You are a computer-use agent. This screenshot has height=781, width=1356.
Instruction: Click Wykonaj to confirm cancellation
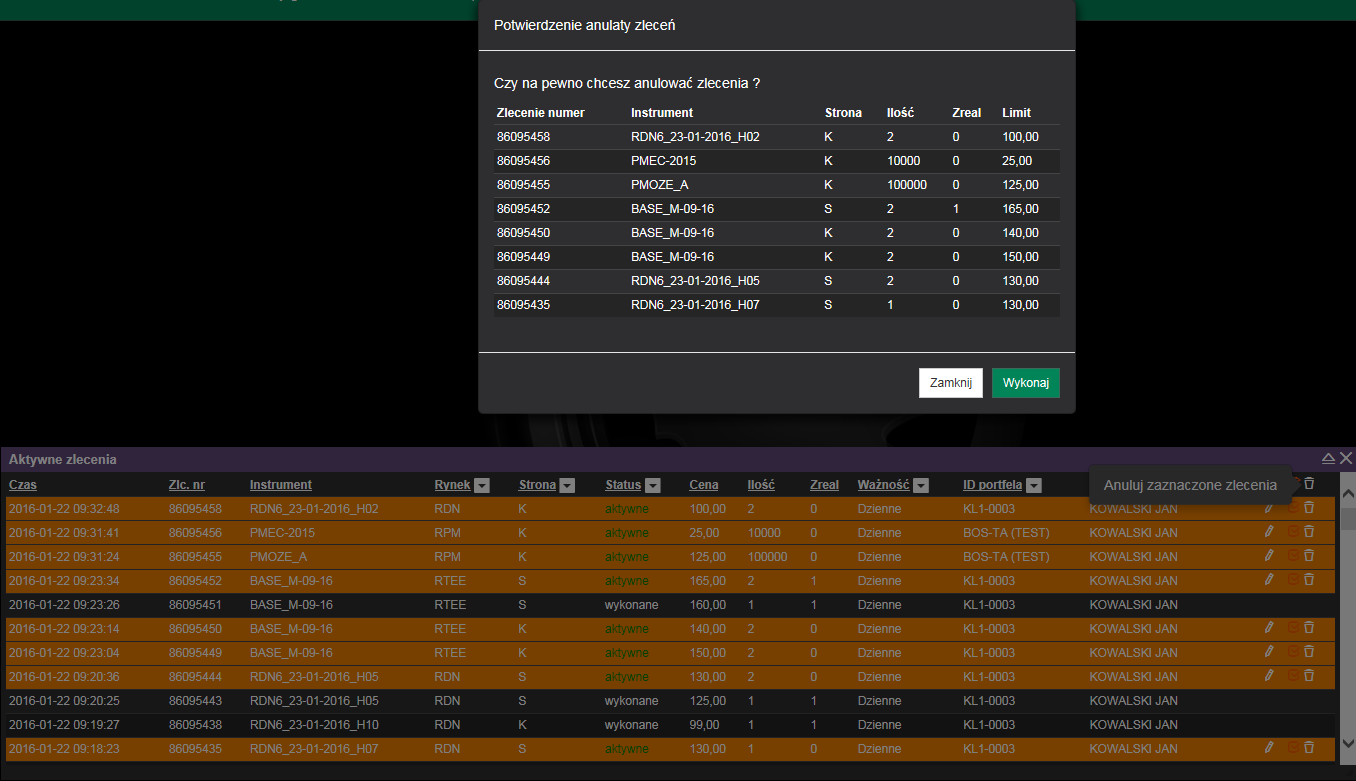coord(1026,383)
